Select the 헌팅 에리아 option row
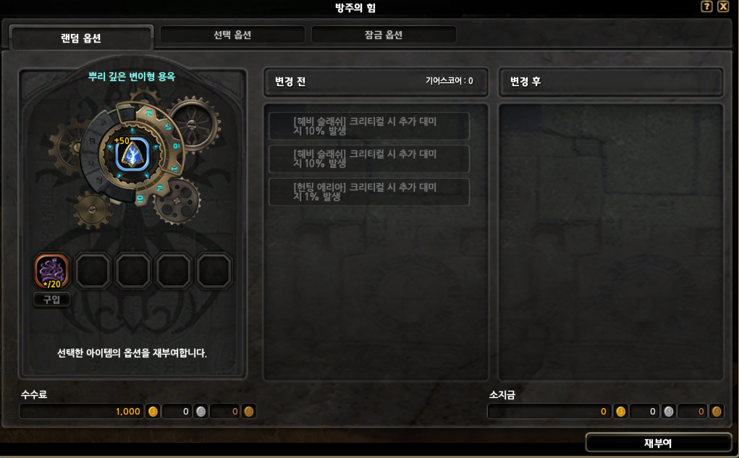The width and height of the screenshot is (739, 458). (369, 192)
